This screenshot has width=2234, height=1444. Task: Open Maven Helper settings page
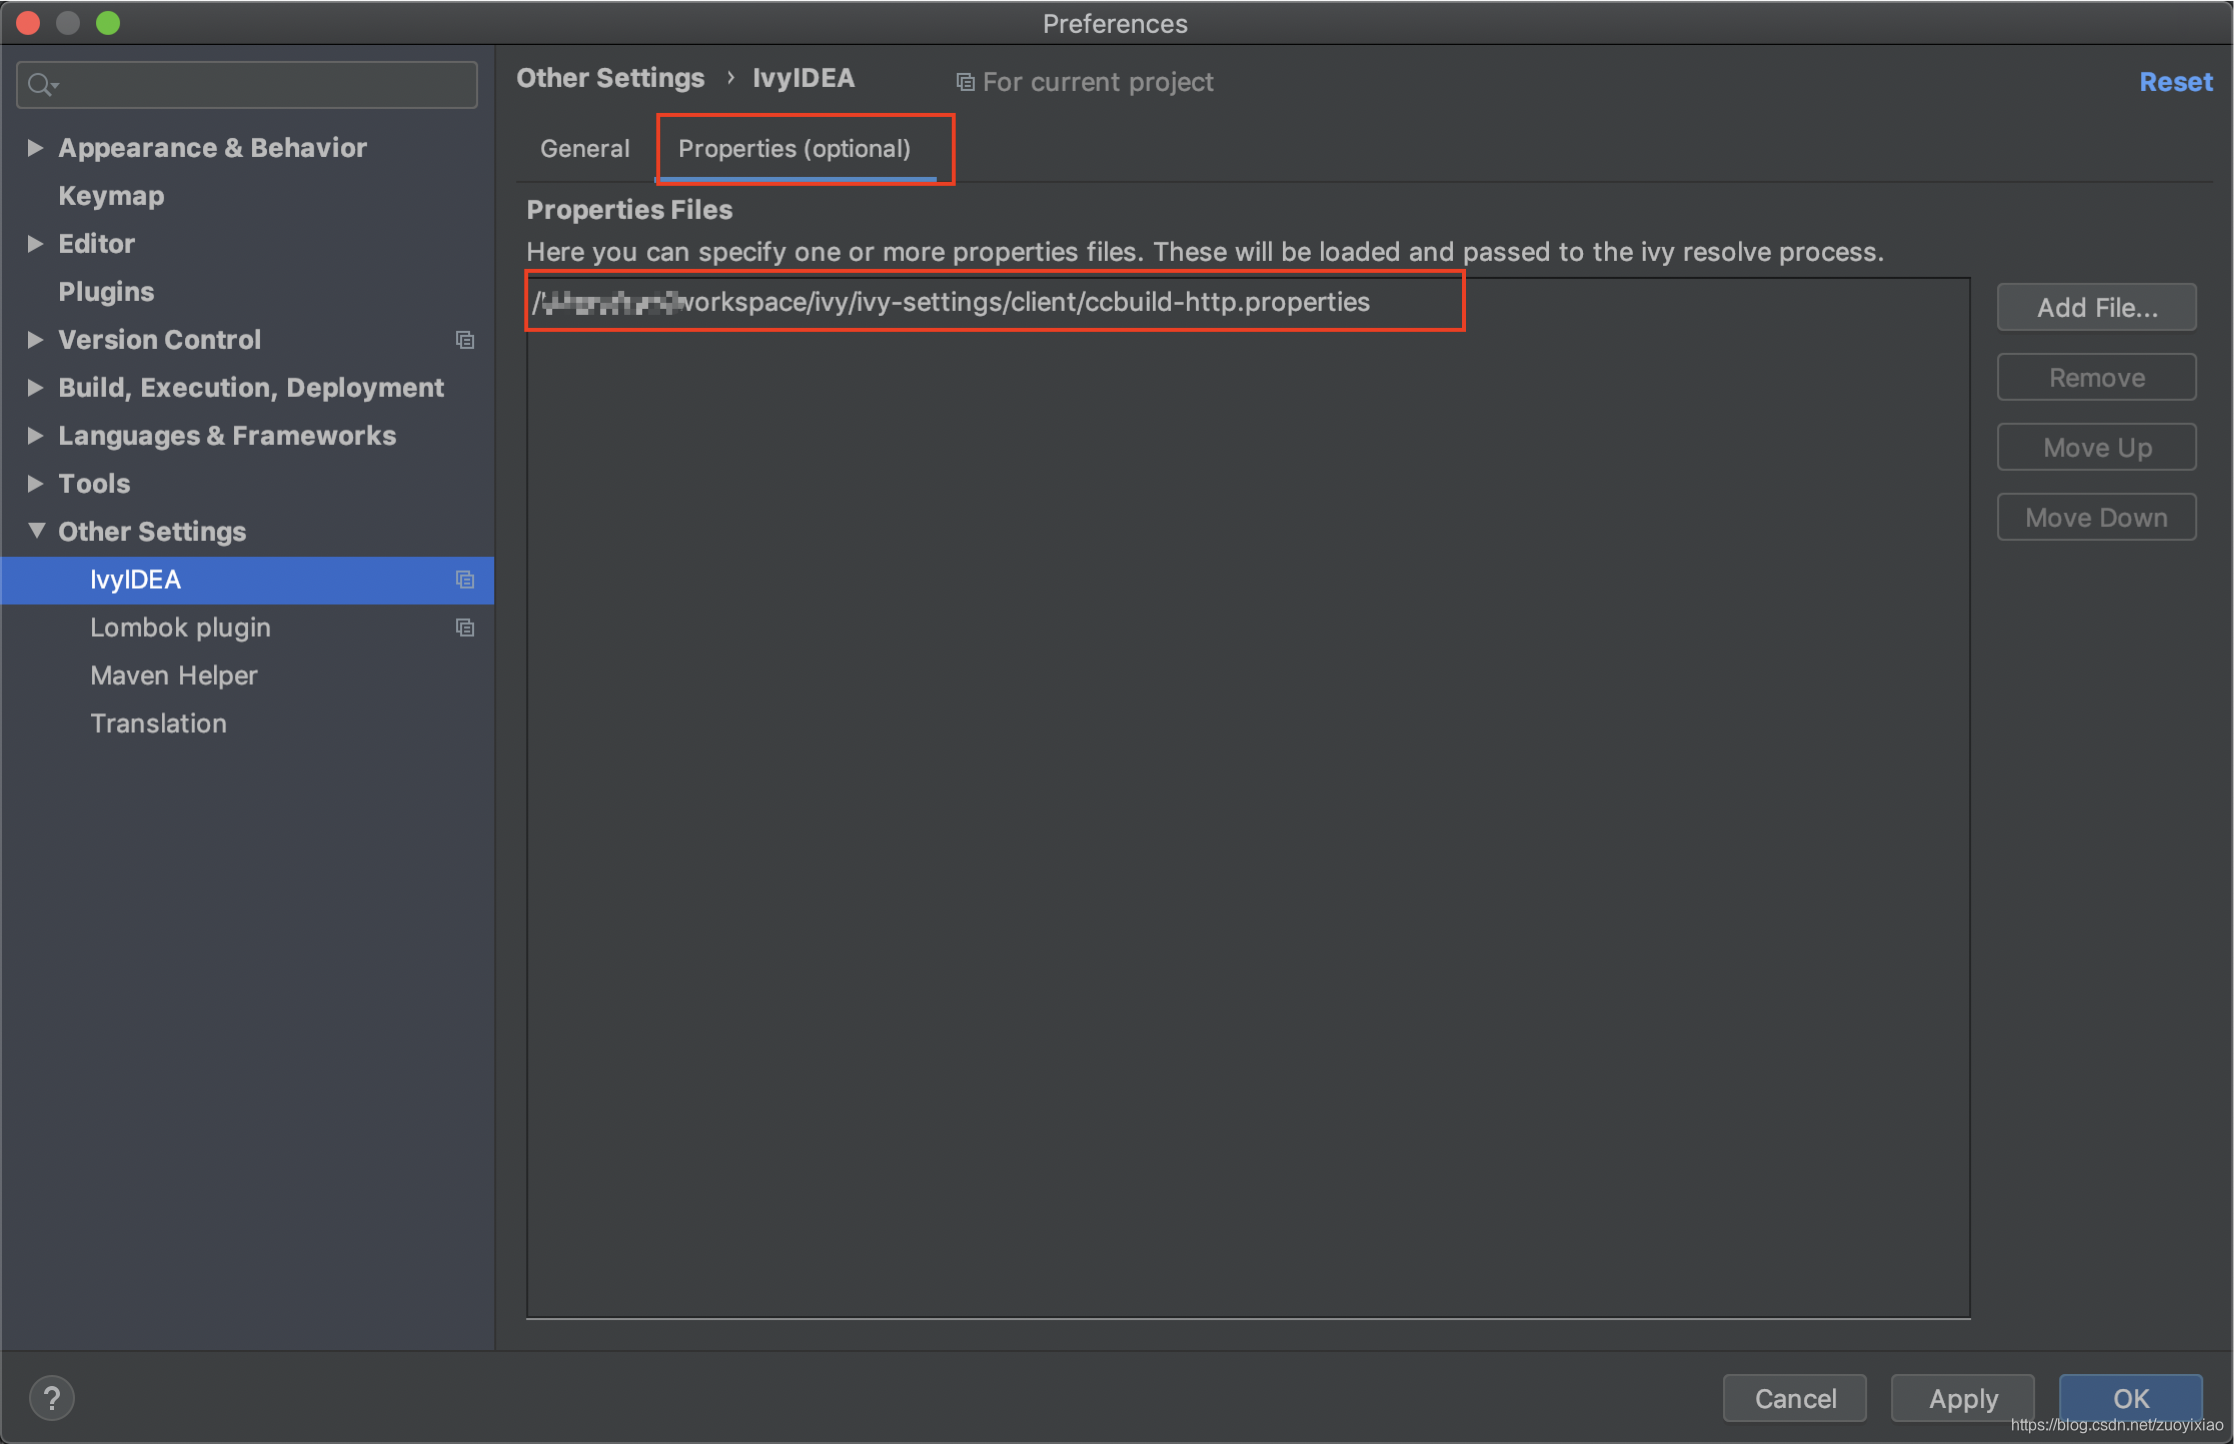click(x=174, y=676)
